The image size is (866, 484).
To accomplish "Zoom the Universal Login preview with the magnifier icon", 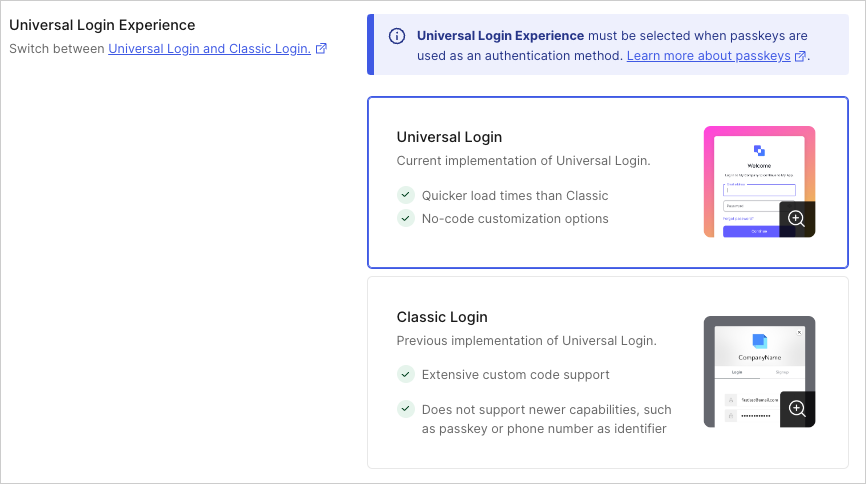I will (796, 219).
